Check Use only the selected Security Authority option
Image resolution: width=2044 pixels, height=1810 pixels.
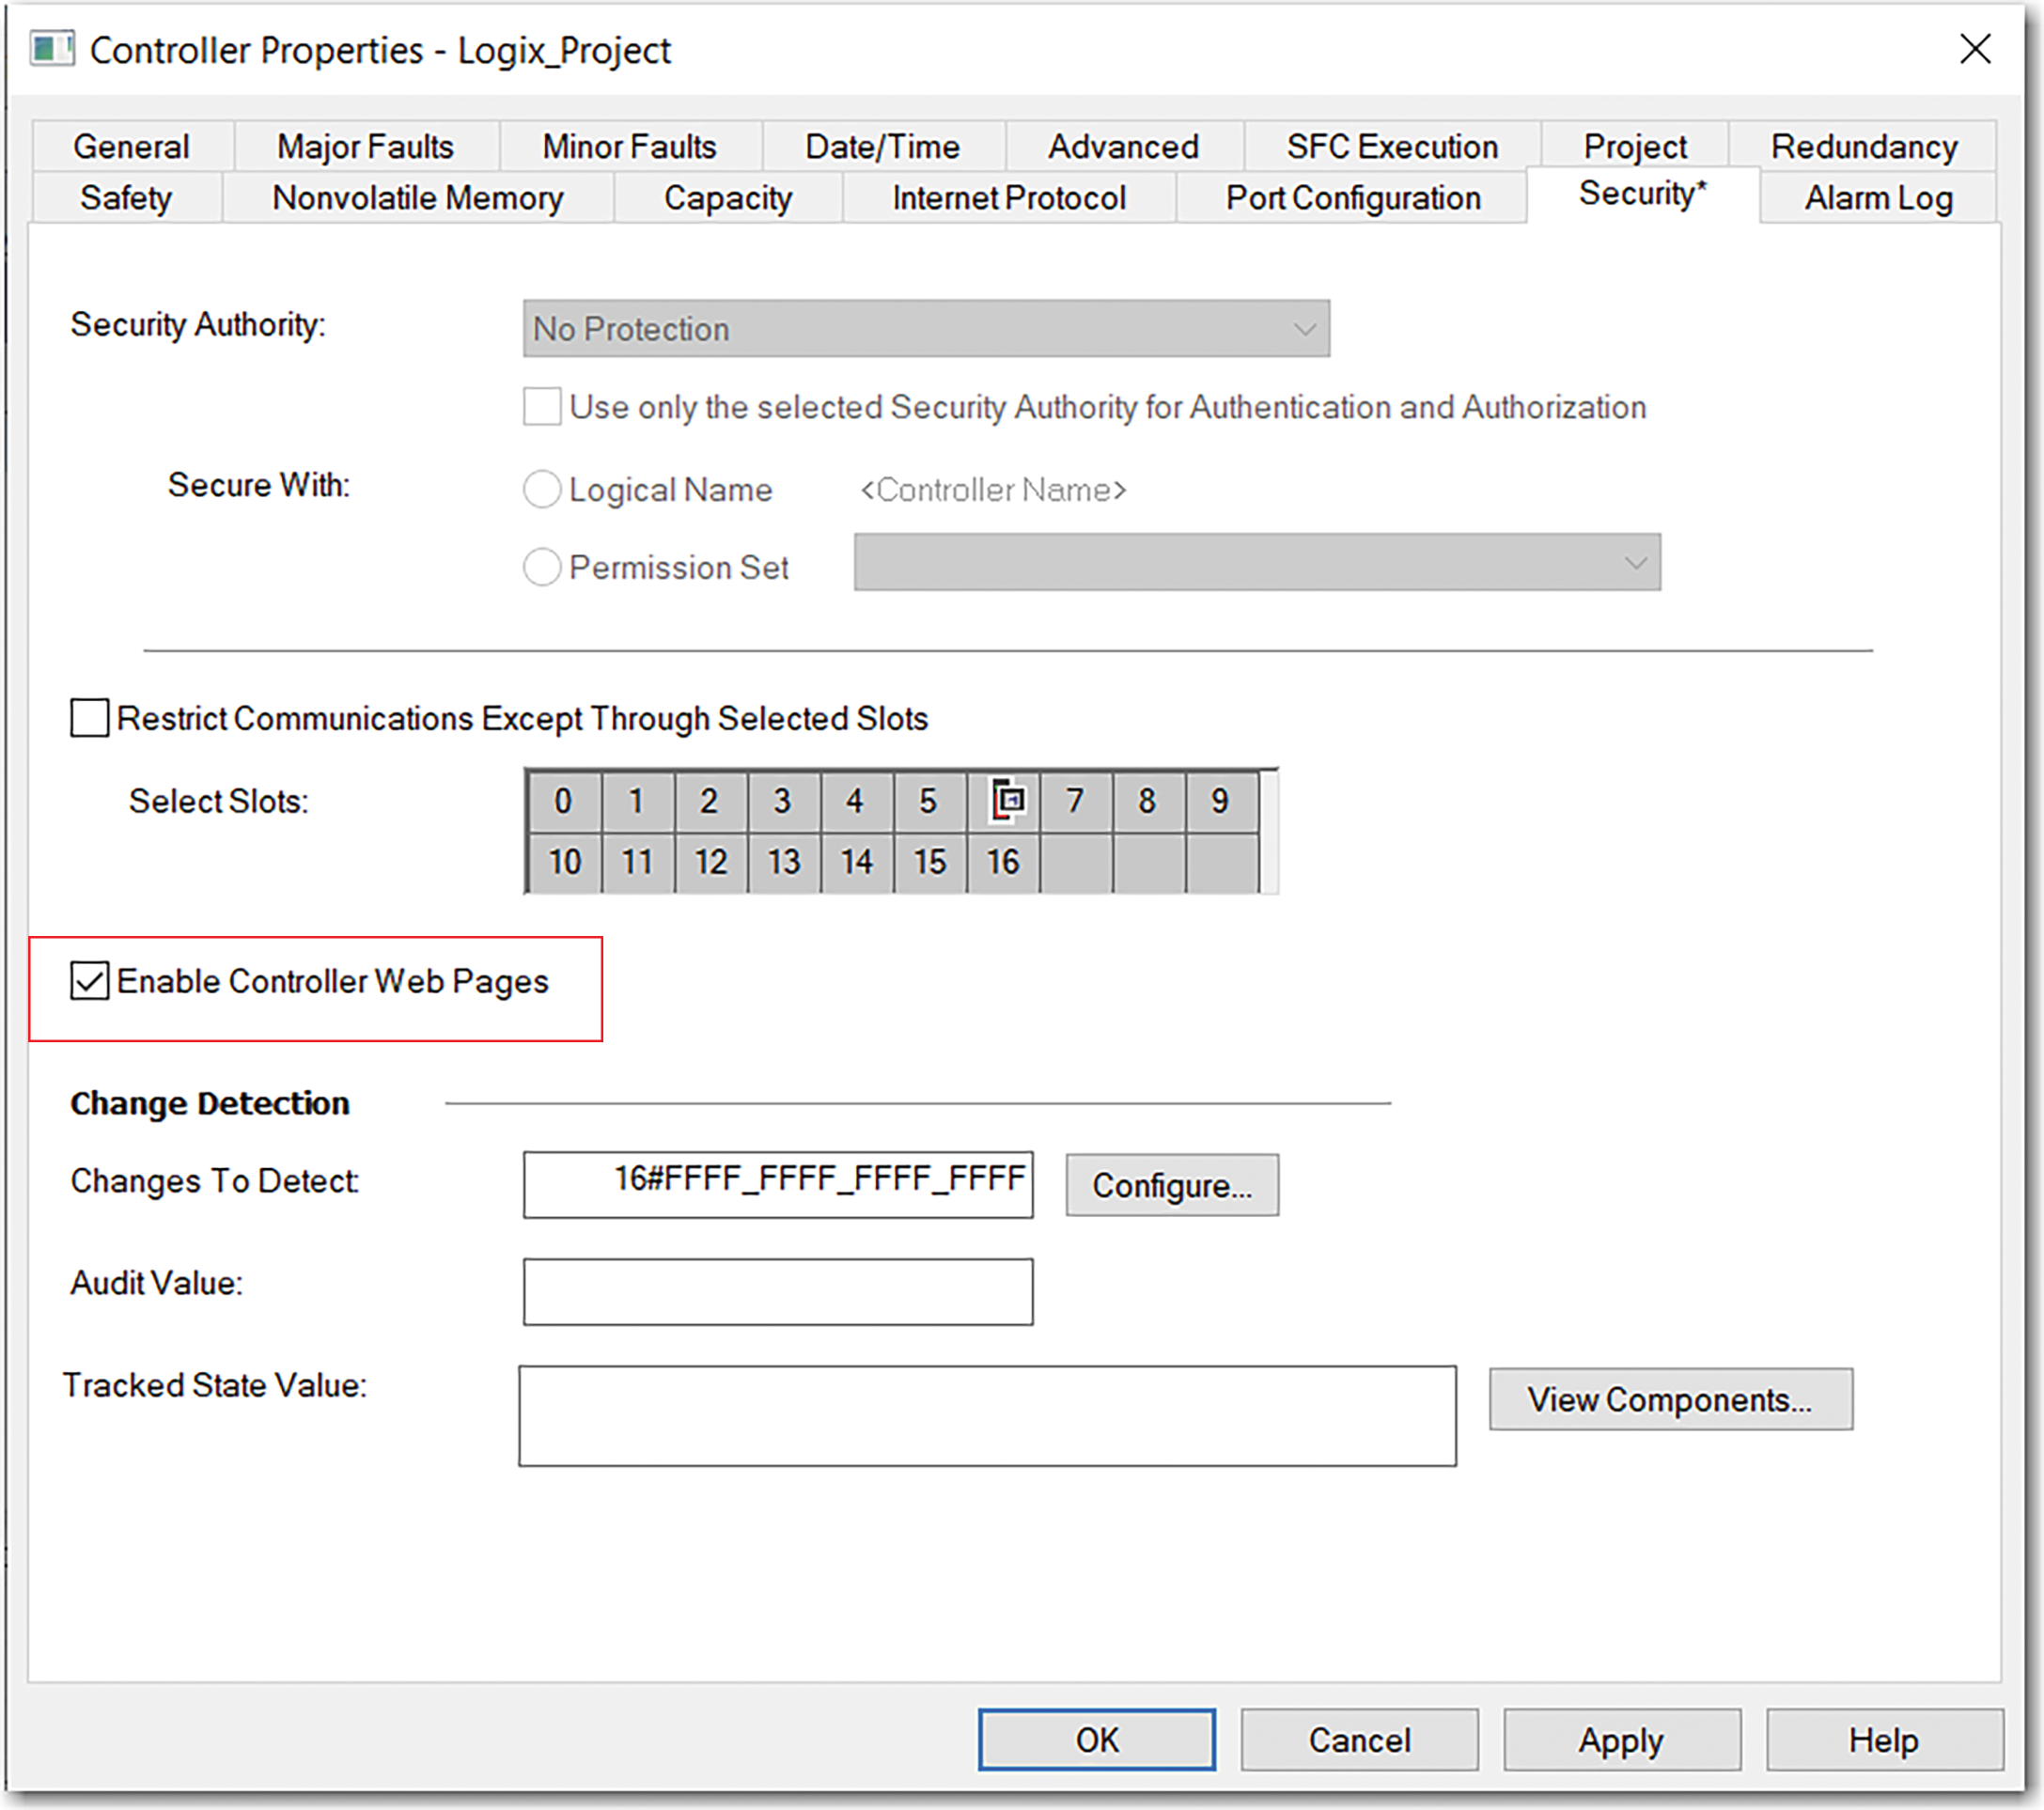(x=541, y=407)
